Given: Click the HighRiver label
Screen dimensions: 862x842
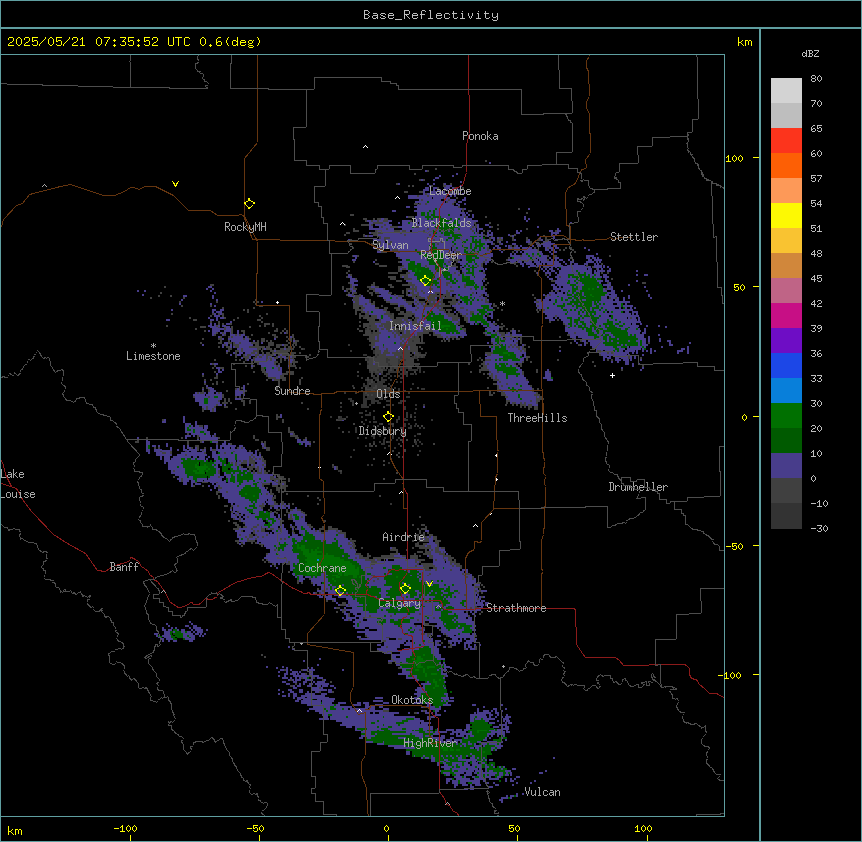Looking at the screenshot, I should point(429,743).
